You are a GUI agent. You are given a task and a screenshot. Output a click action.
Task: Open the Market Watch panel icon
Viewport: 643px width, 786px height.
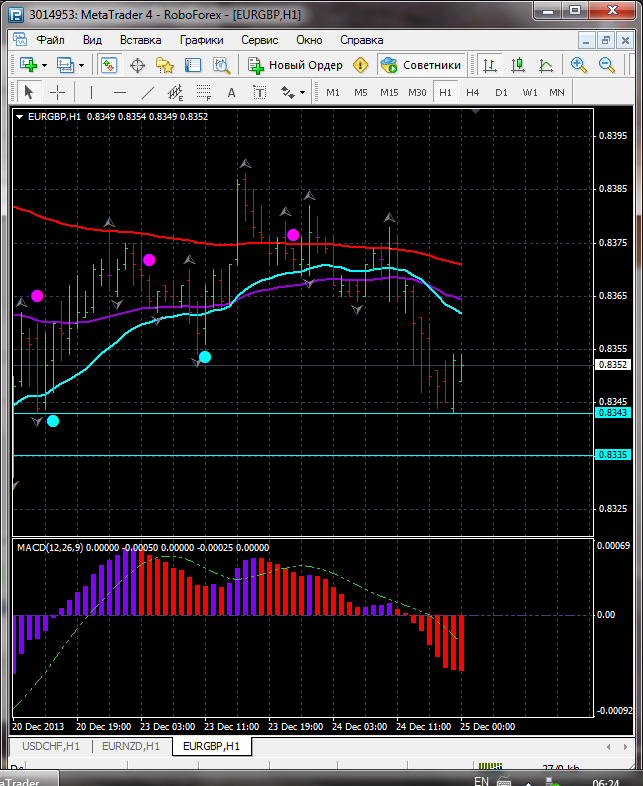pos(109,65)
